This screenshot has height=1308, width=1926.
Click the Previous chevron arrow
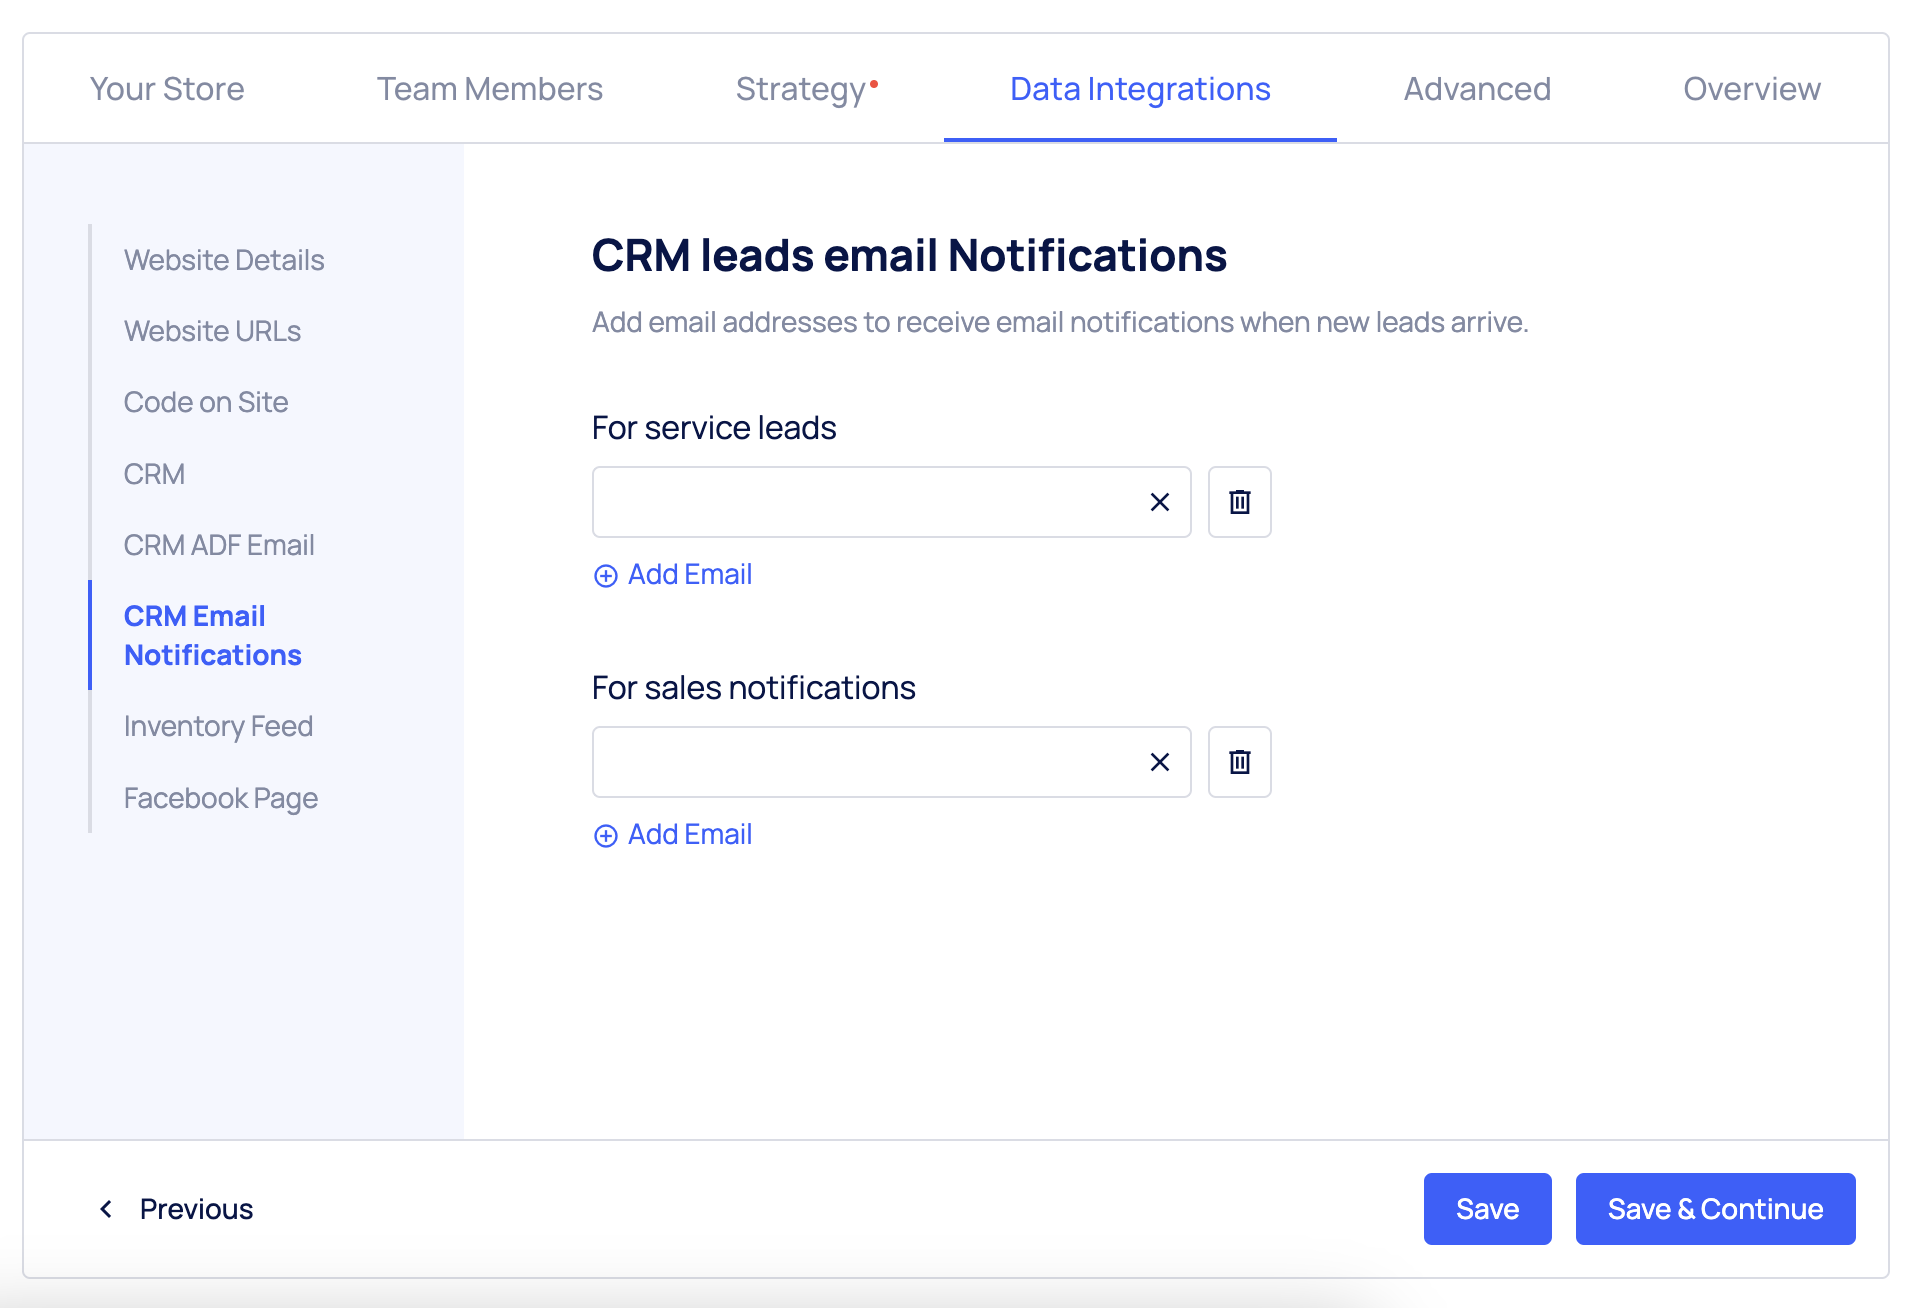click(x=106, y=1209)
